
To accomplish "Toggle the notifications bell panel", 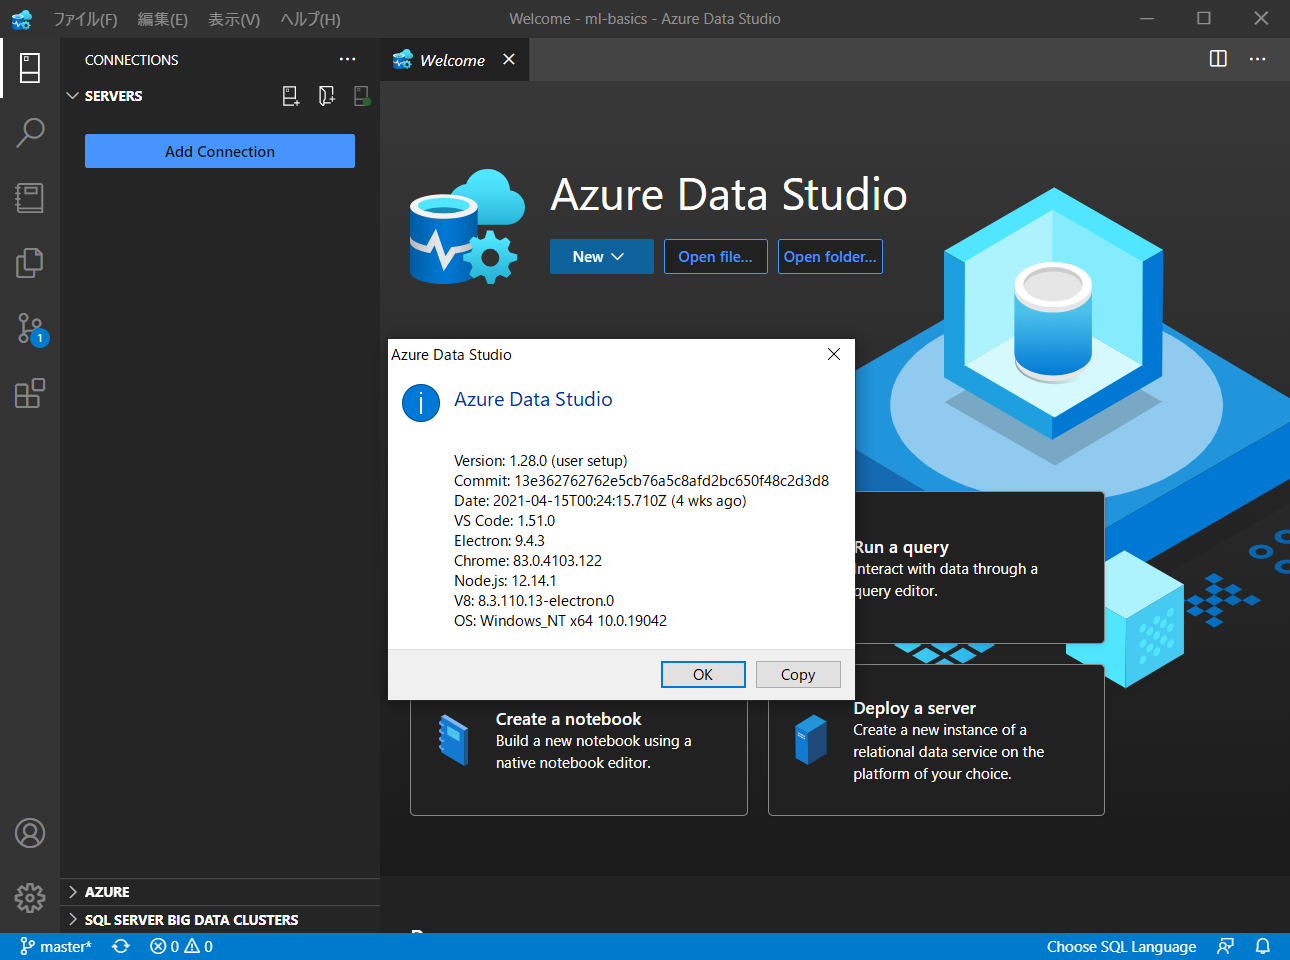I will tap(1263, 946).
